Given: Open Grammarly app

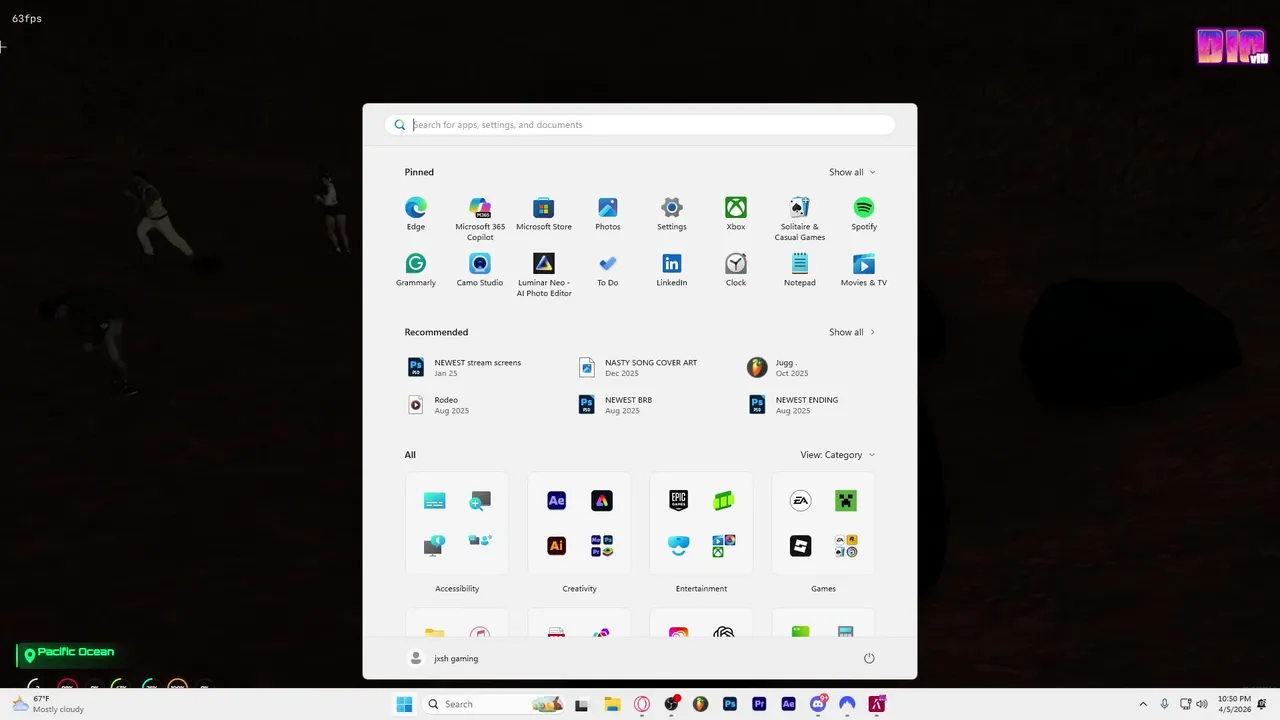Looking at the screenshot, I should [415, 270].
